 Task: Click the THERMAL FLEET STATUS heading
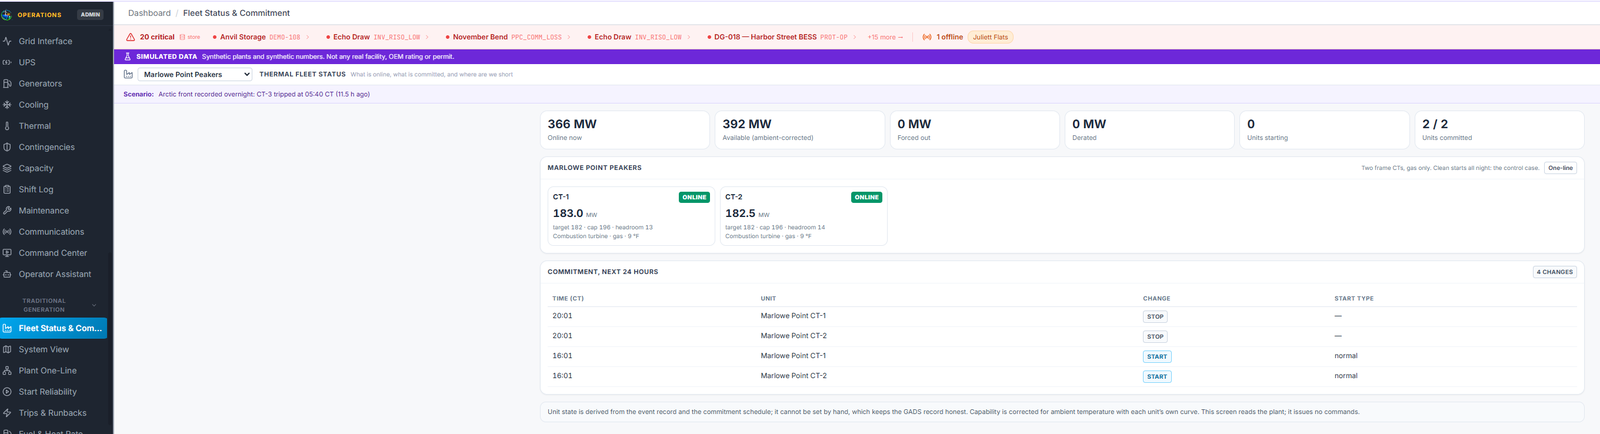coord(302,74)
